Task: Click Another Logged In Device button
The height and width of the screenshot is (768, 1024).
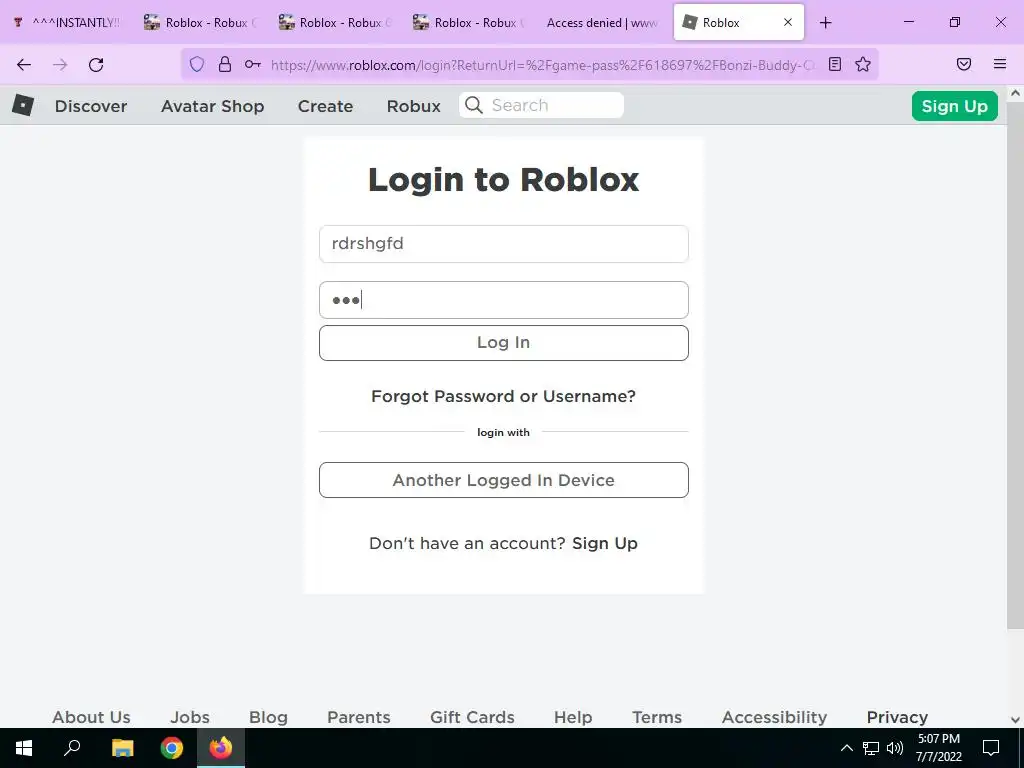Action: [x=504, y=480]
